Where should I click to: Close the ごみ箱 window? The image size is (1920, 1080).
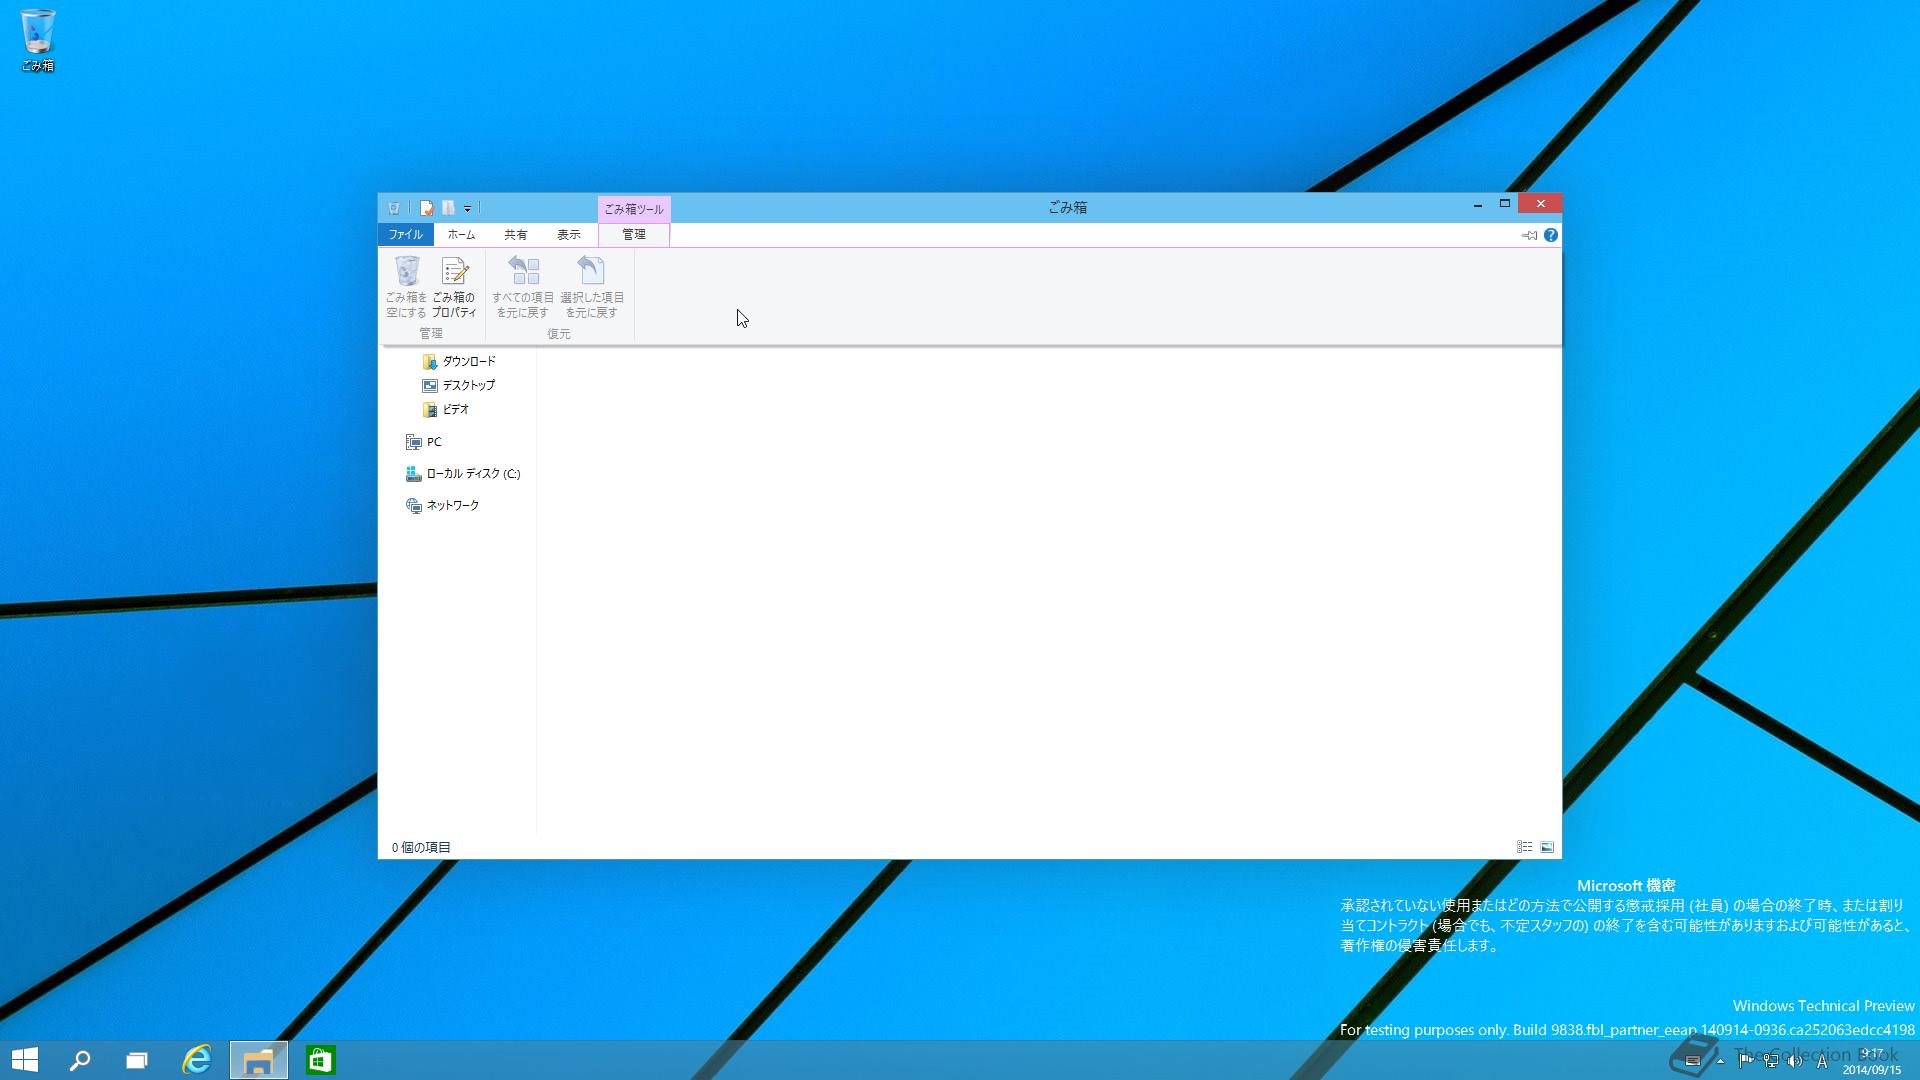[1540, 204]
